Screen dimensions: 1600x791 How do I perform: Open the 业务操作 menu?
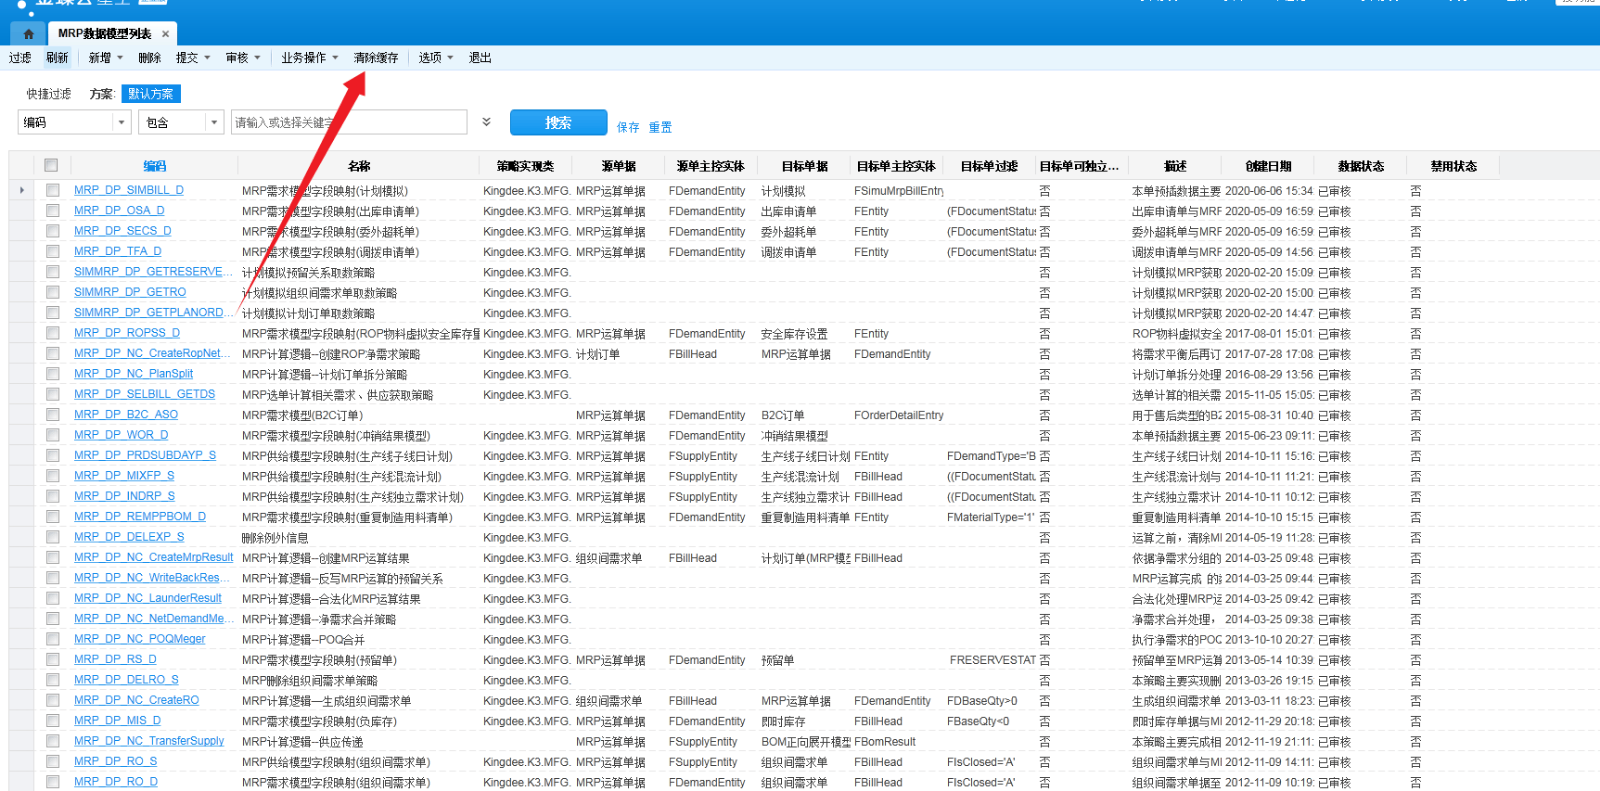[x=309, y=58]
